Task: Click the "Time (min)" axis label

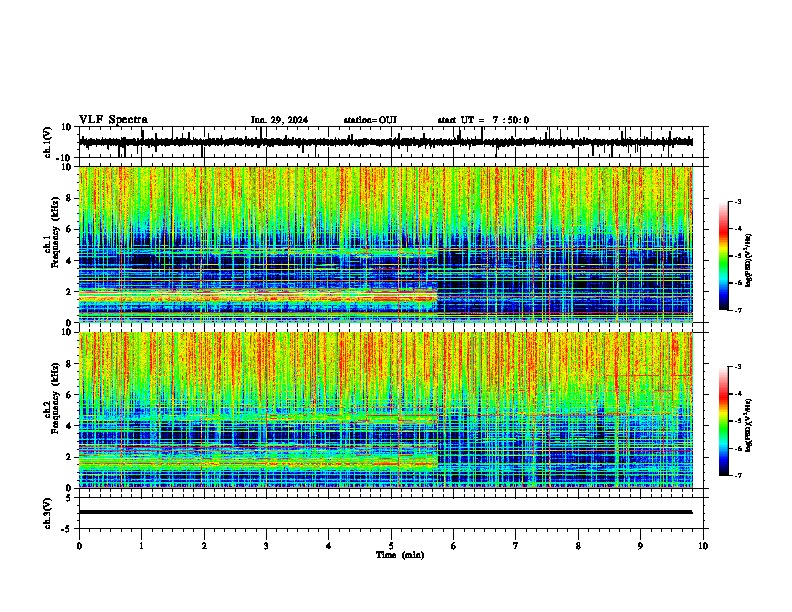Action: click(400, 555)
